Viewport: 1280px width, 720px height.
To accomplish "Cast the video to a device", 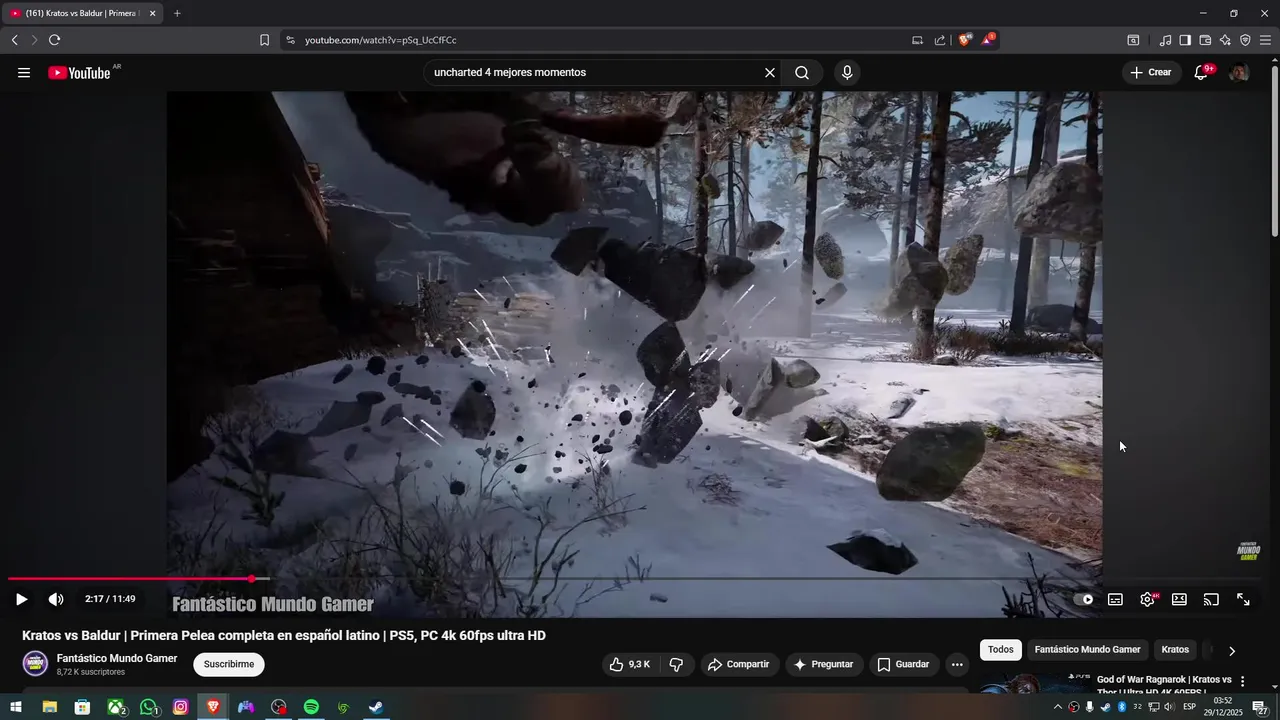I will [1211, 600].
